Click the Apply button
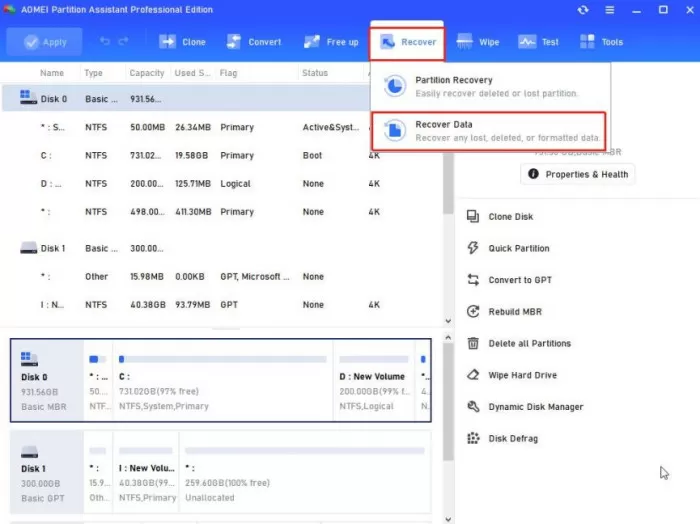Image resolution: width=700 pixels, height=524 pixels. (44, 42)
